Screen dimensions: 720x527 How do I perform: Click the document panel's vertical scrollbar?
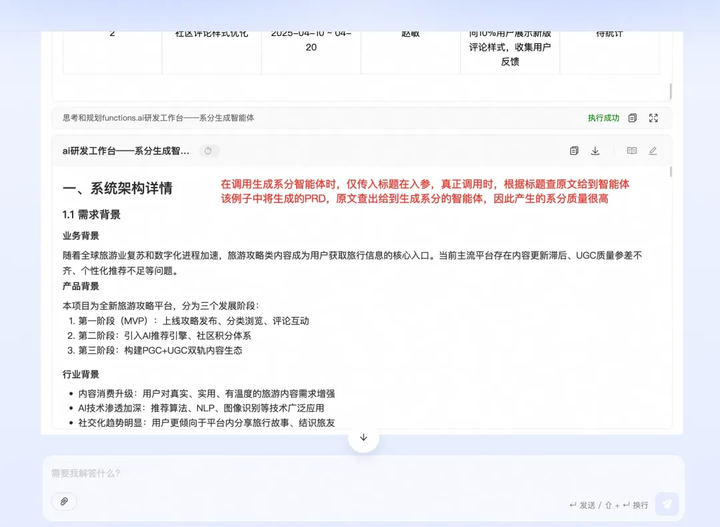671,172
